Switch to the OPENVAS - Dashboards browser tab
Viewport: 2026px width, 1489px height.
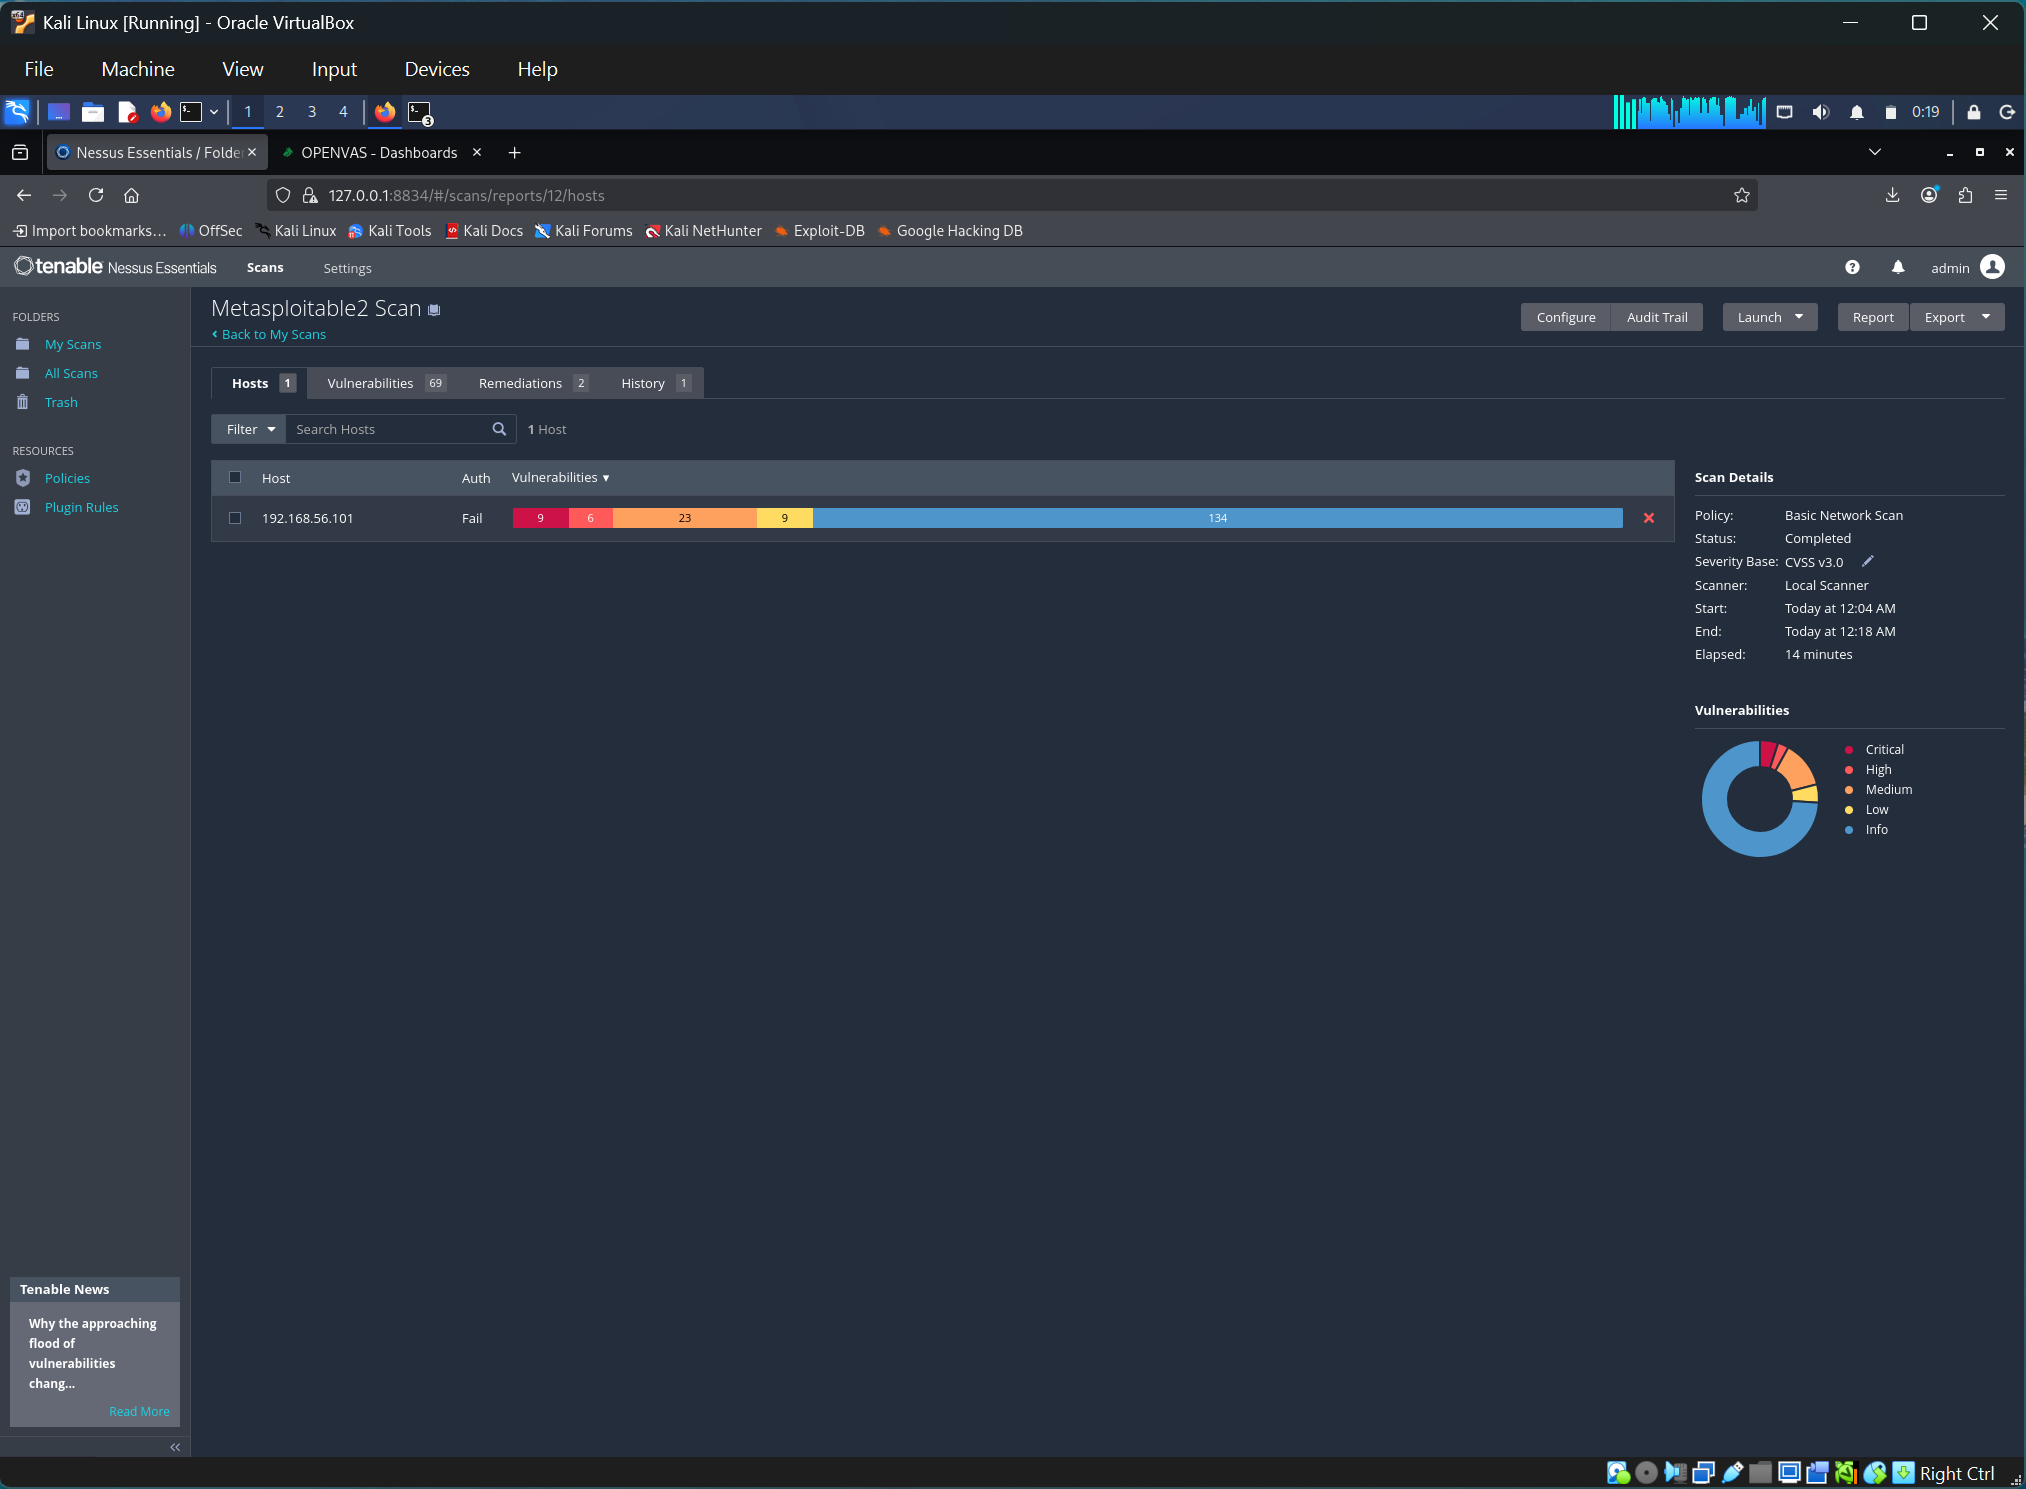pyautogui.click(x=378, y=152)
